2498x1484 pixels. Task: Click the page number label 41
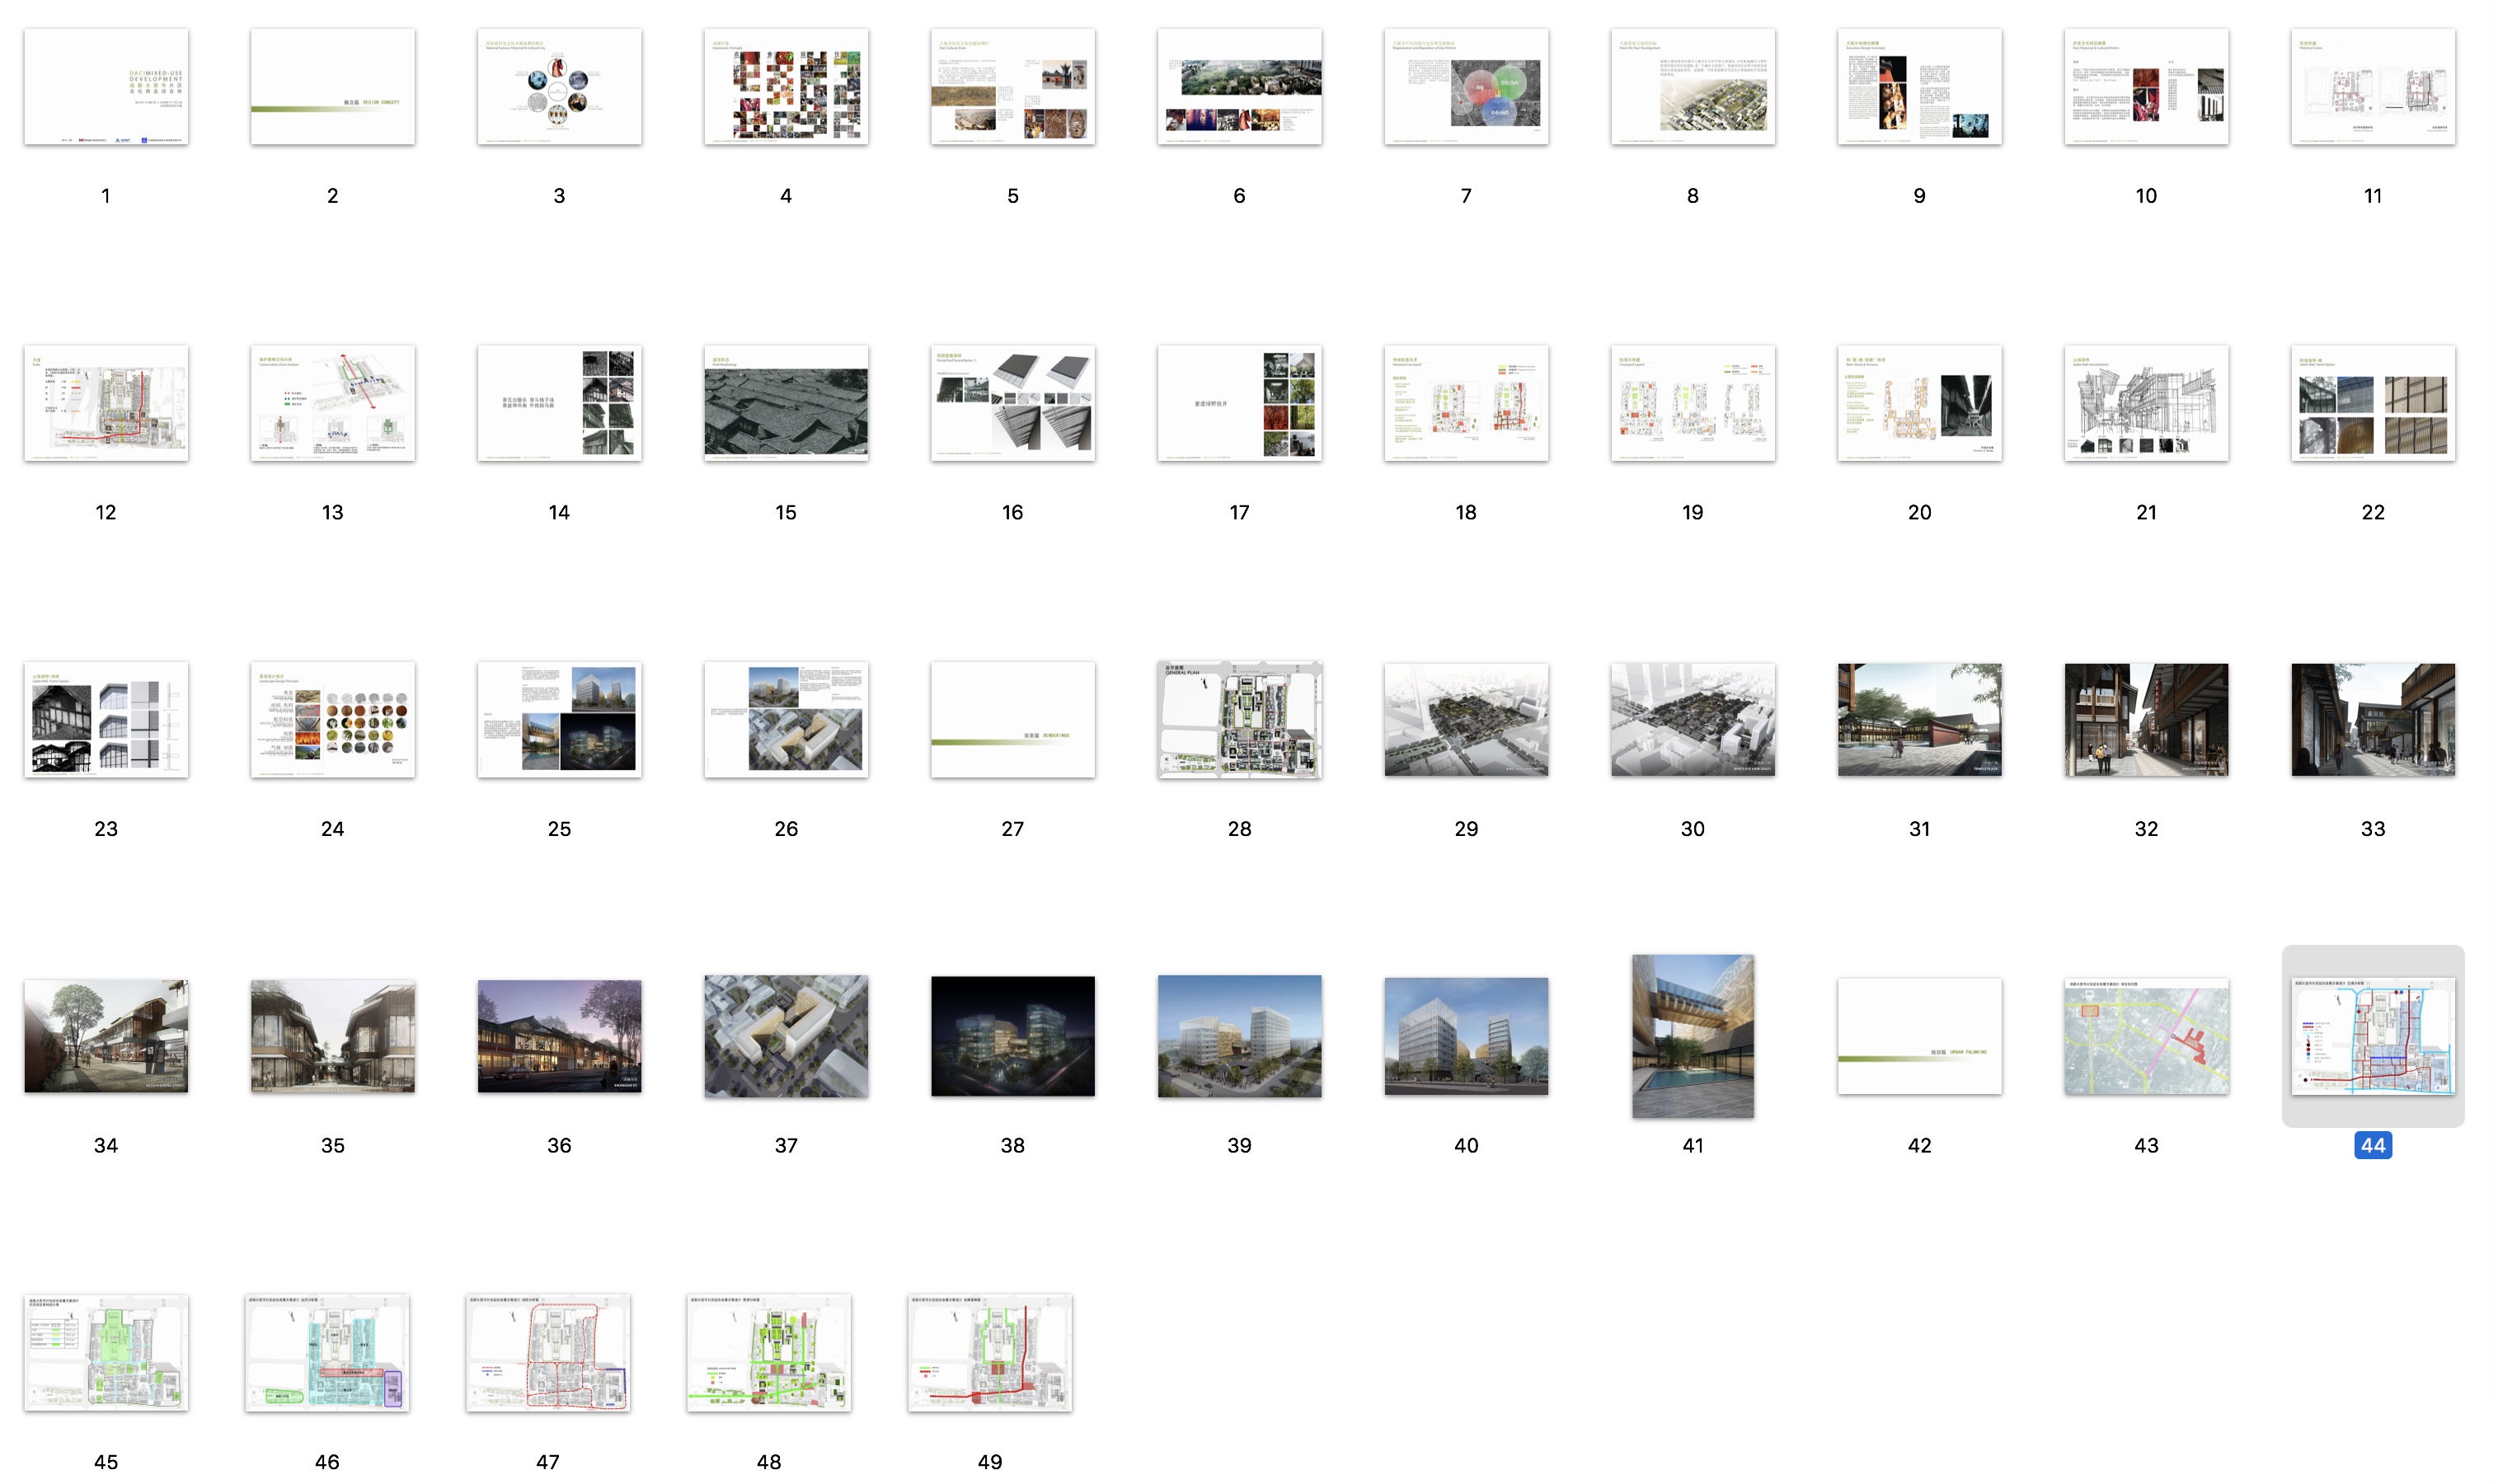tap(1693, 1145)
